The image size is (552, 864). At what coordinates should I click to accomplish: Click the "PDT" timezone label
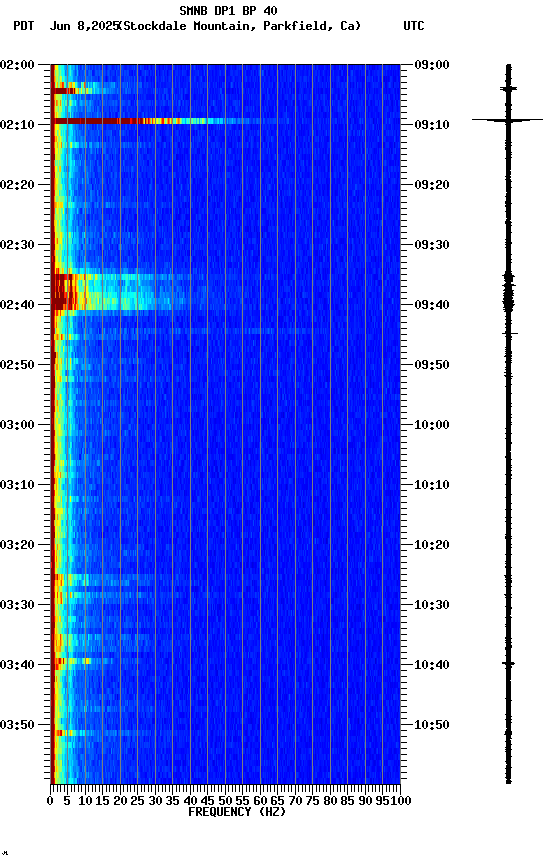coord(24,26)
